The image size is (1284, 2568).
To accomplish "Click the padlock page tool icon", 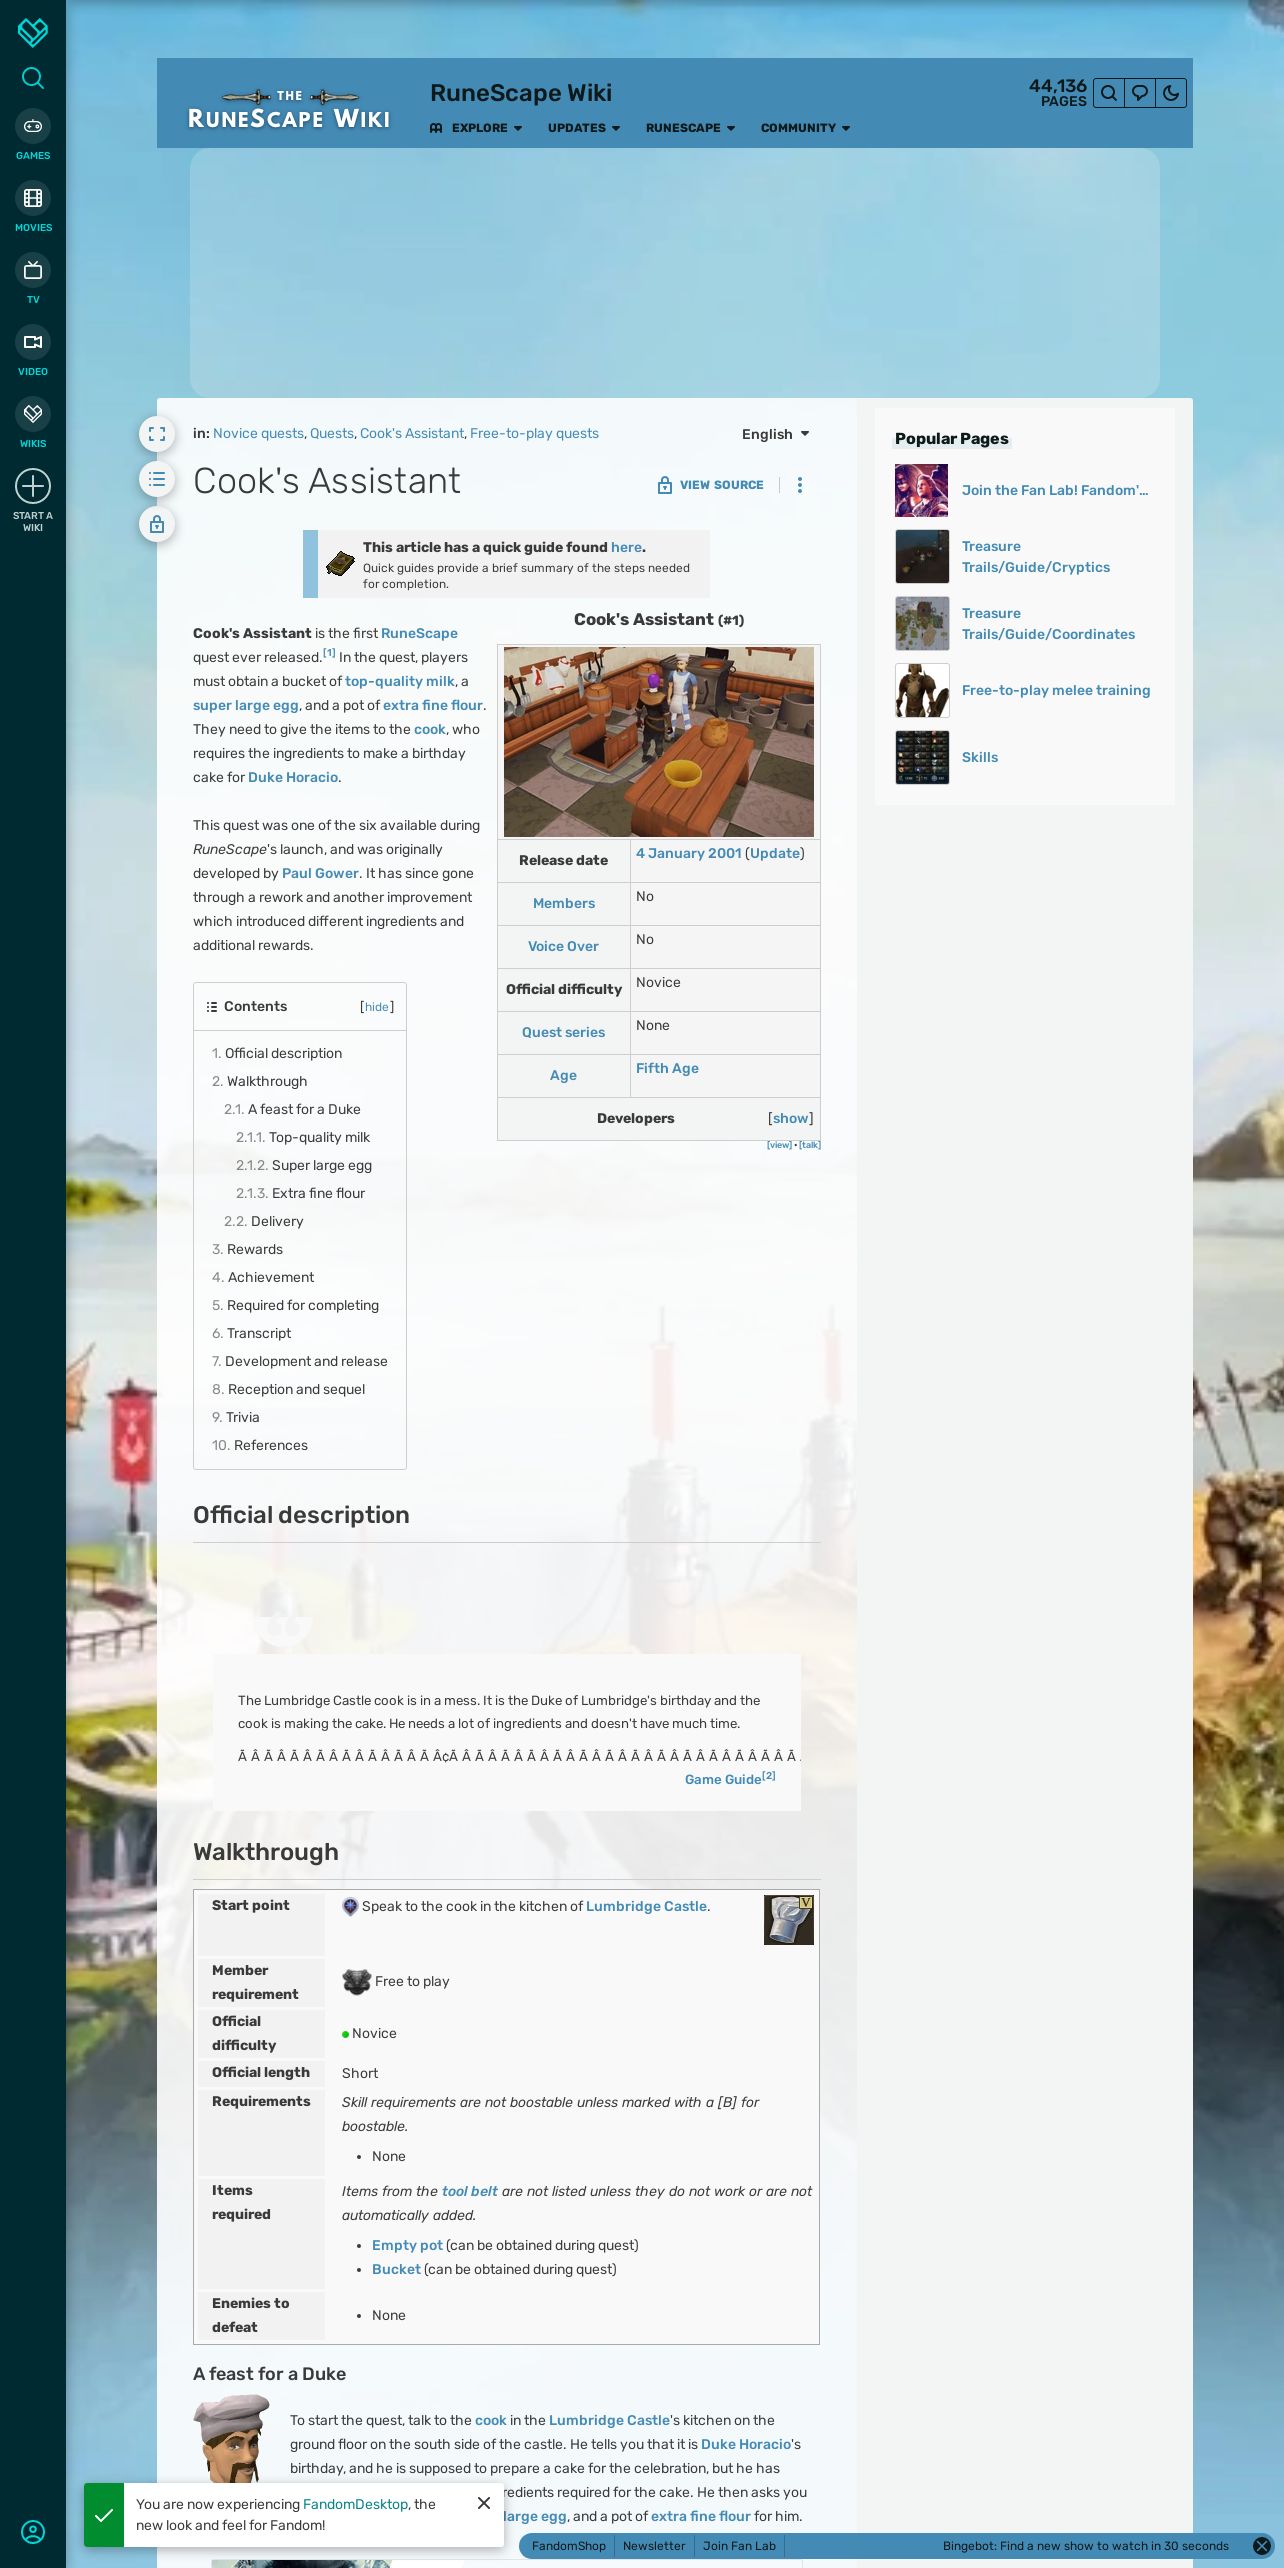I will pyautogui.click(x=157, y=524).
